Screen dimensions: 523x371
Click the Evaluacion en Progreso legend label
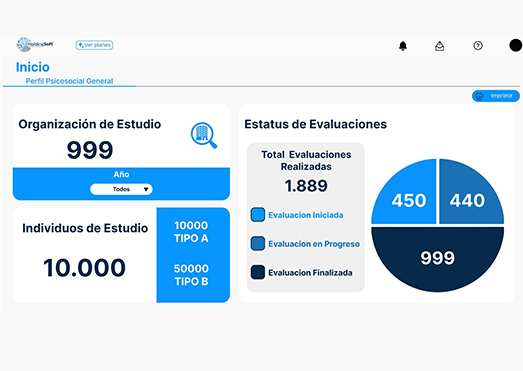pyautogui.click(x=314, y=244)
